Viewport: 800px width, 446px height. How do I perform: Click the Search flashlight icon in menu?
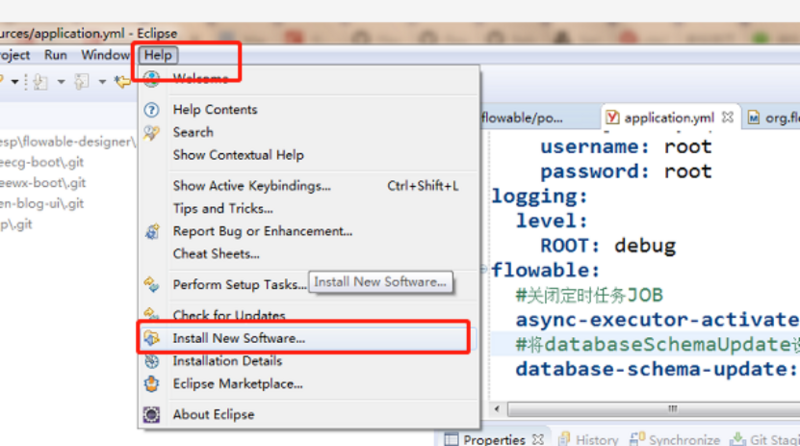152,133
